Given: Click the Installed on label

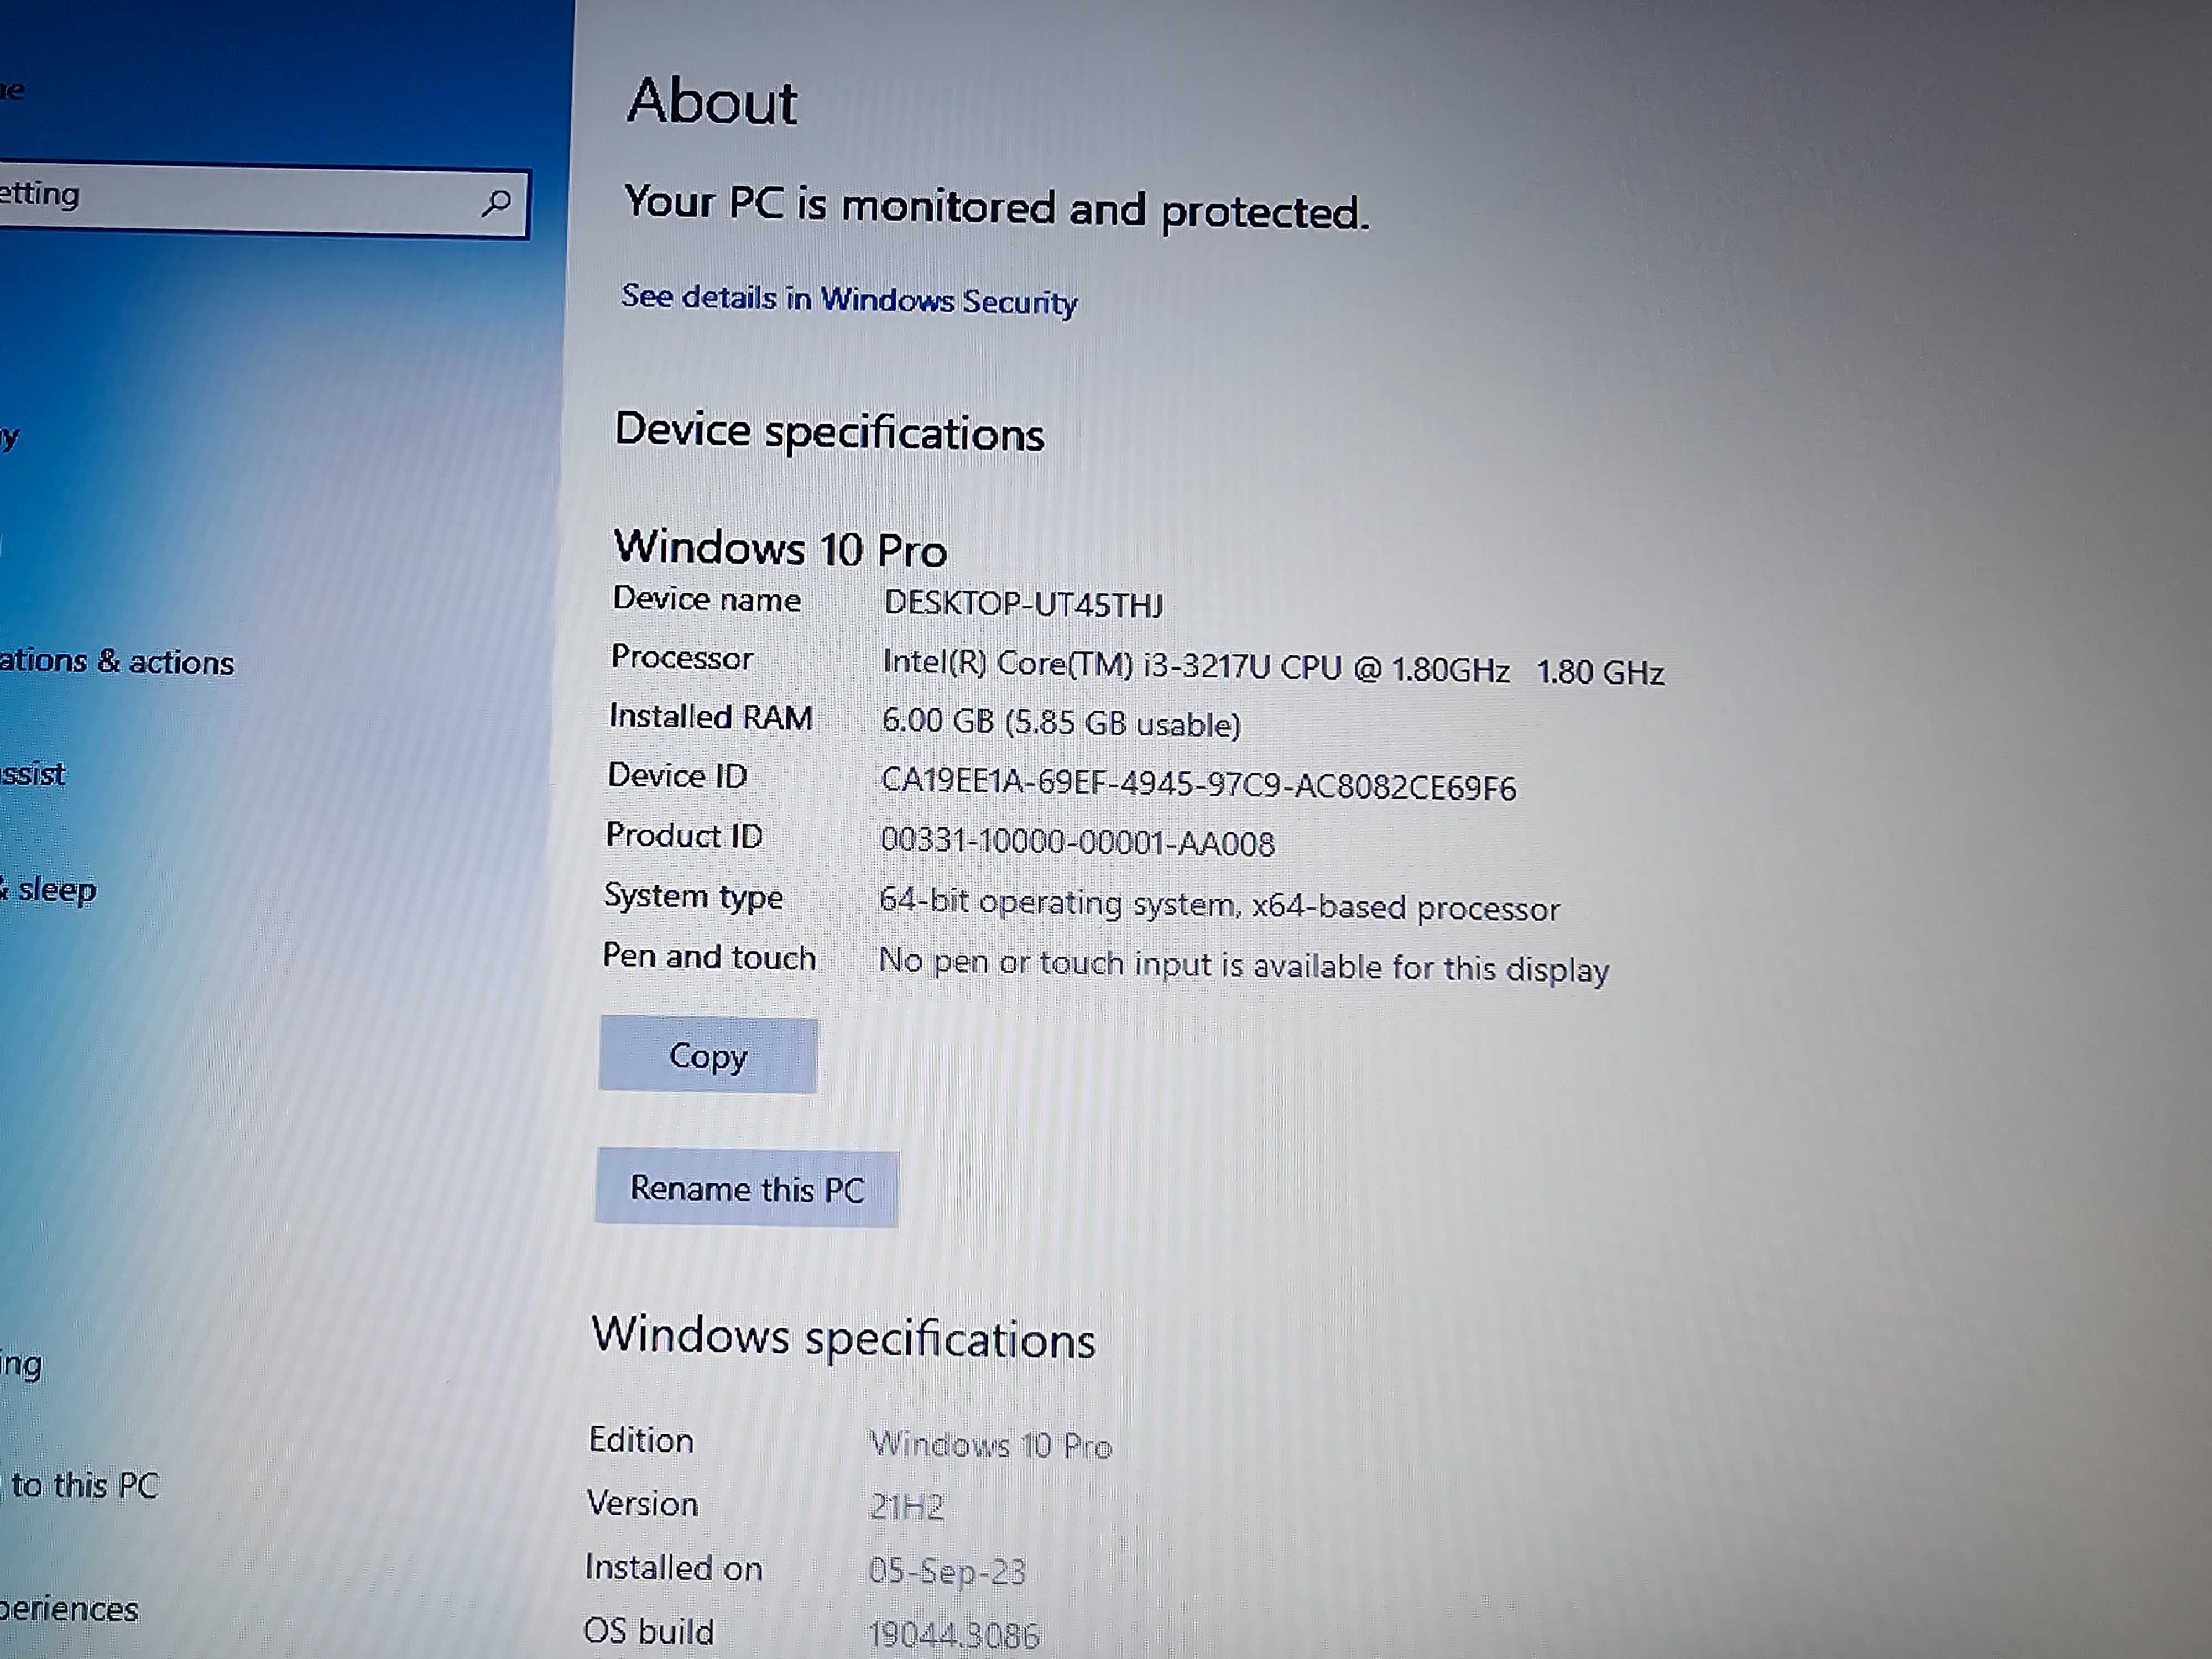Looking at the screenshot, I should point(673,1567).
